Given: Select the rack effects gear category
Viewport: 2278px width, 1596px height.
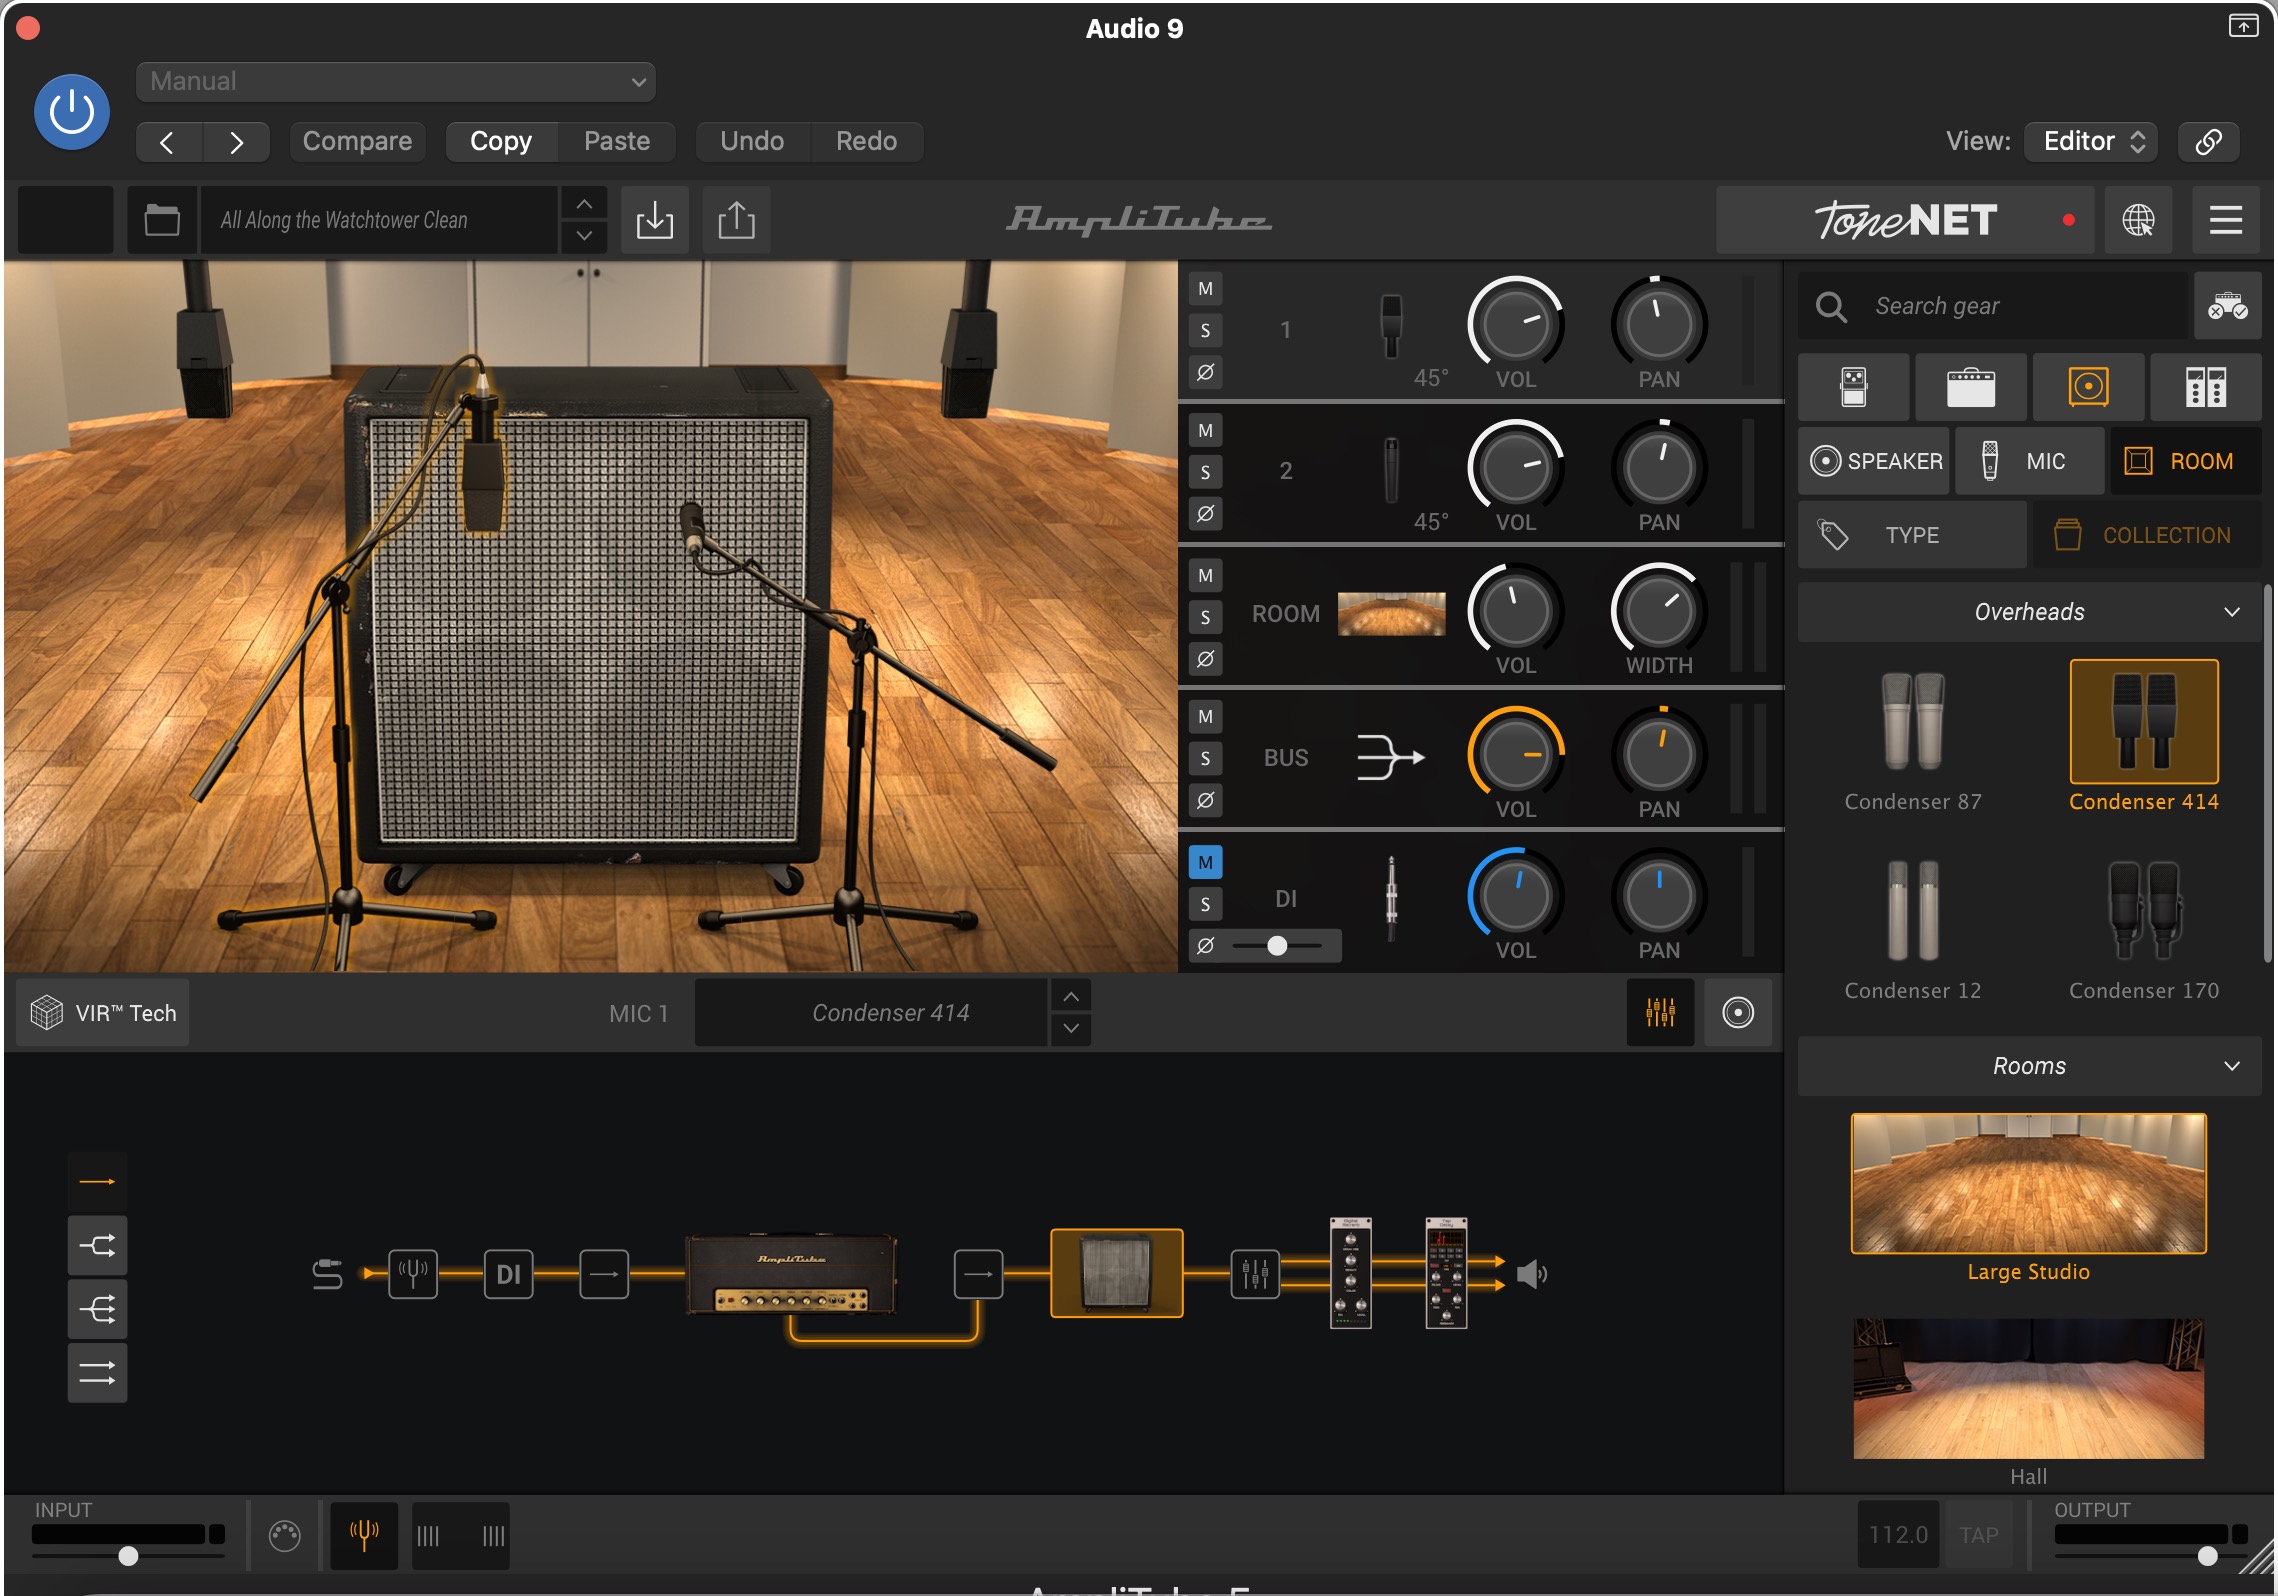Looking at the screenshot, I should [2205, 387].
